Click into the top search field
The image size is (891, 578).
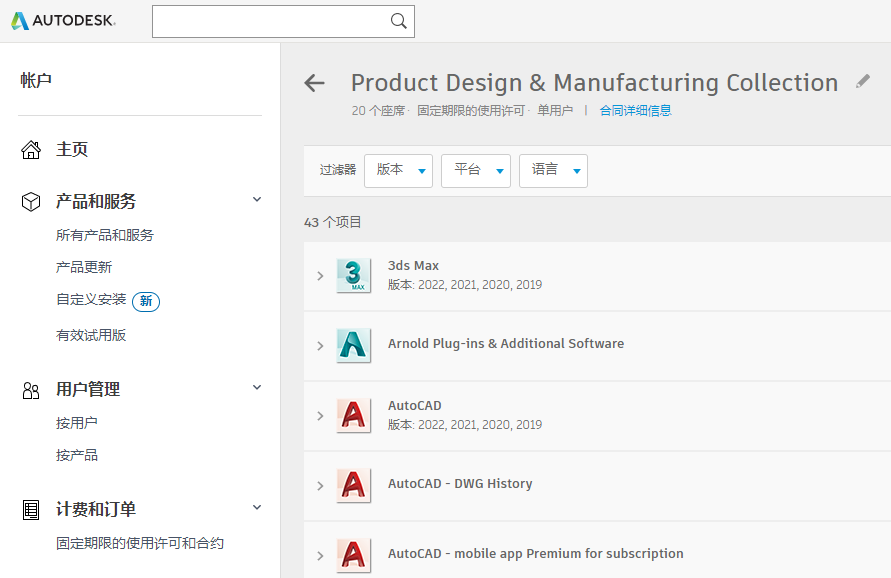coord(268,21)
